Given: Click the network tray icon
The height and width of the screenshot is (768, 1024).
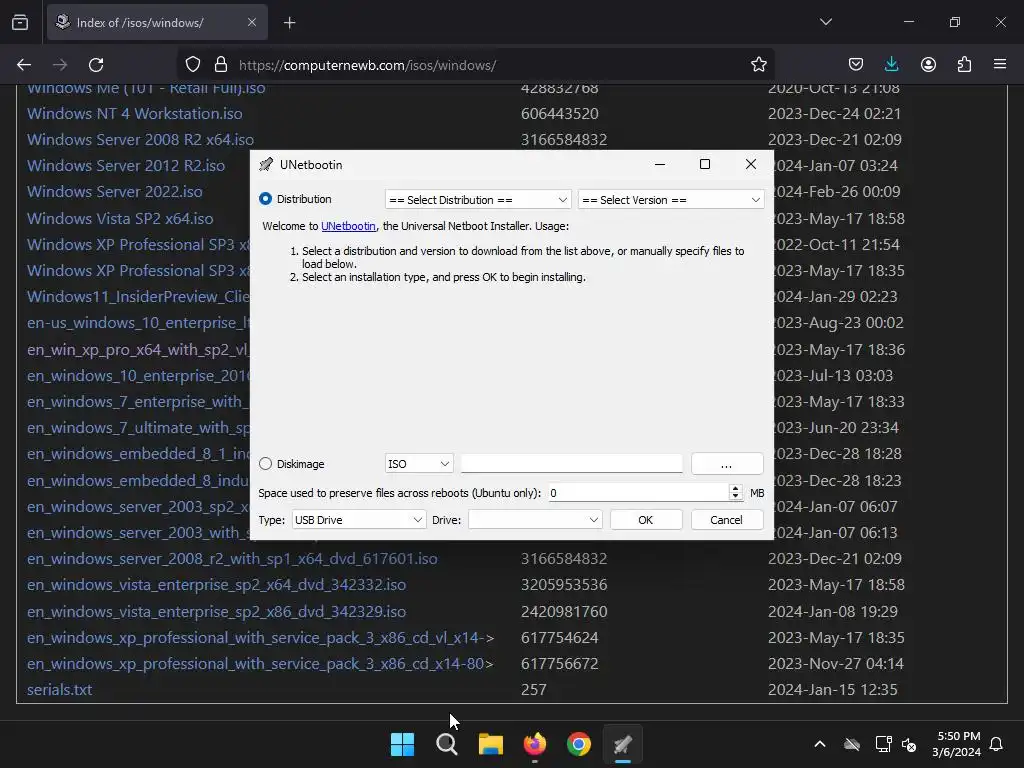Looking at the screenshot, I should click(x=883, y=744).
